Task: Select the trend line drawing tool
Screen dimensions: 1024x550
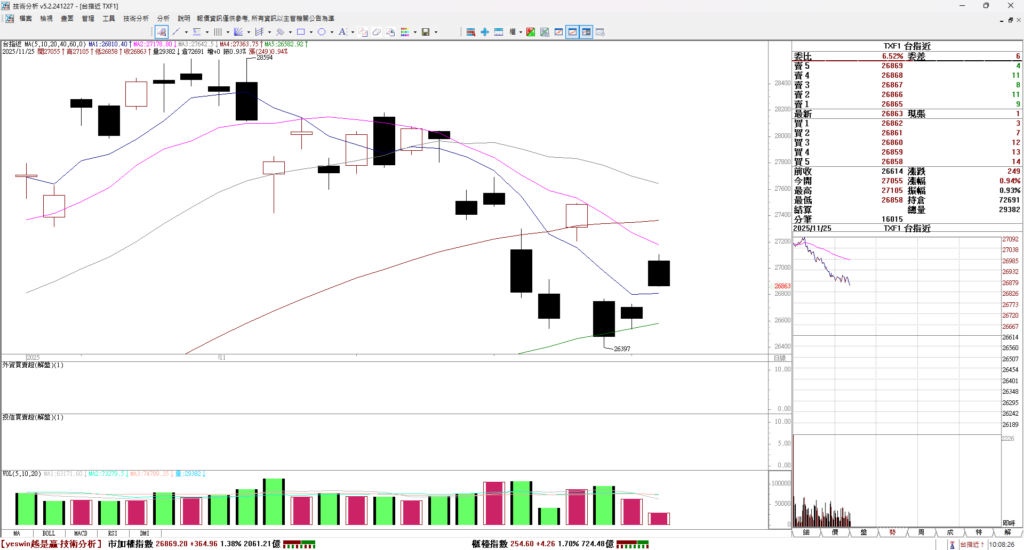Action: (x=176, y=32)
